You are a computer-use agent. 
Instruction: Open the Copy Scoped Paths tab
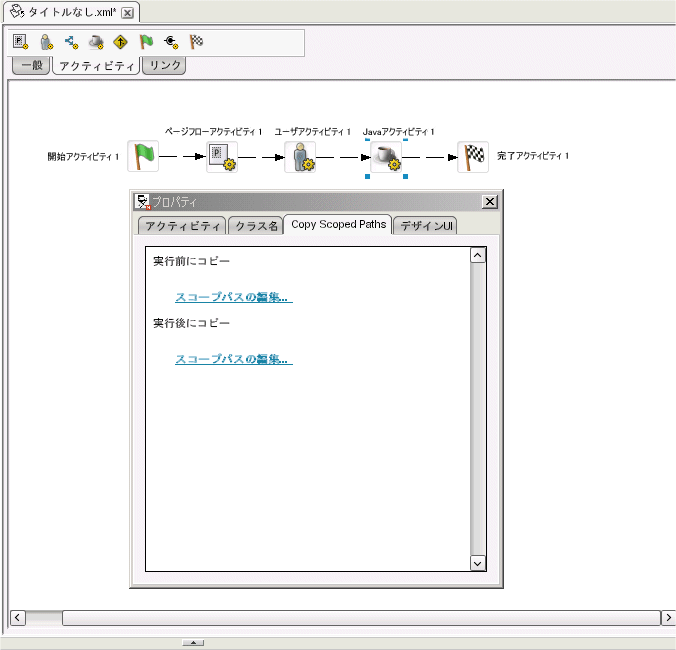(338, 225)
